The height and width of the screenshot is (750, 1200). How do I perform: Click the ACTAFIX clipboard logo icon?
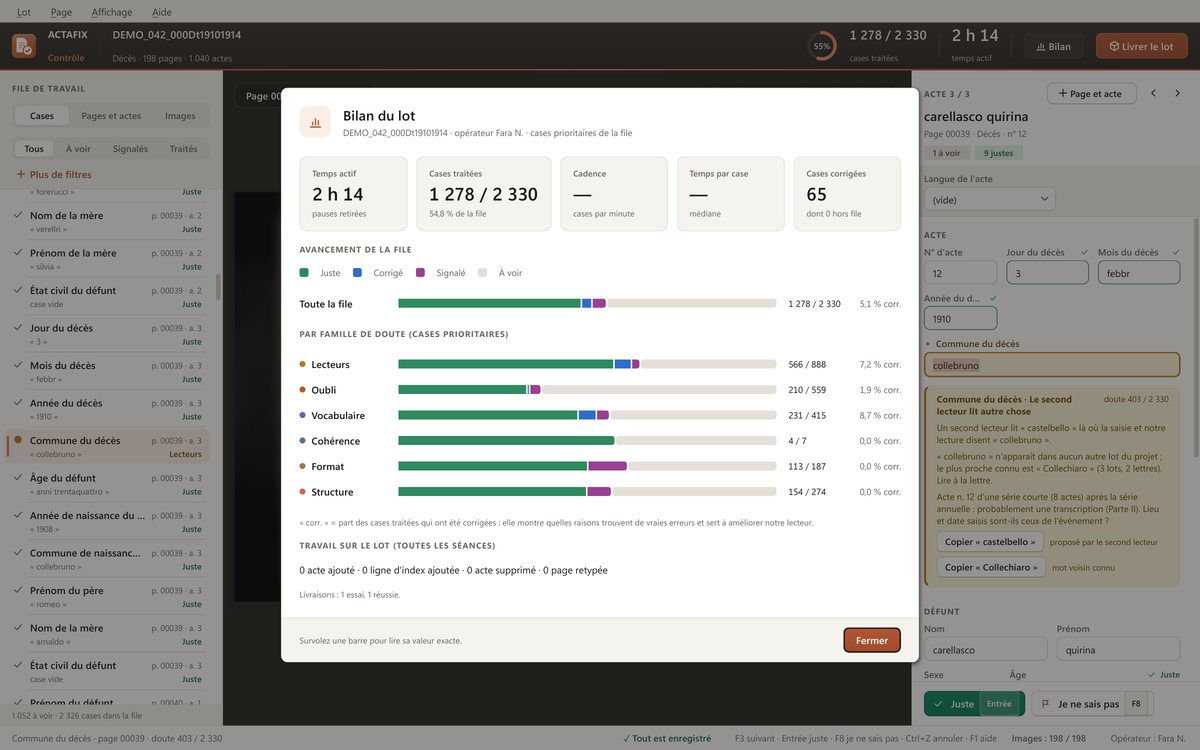24,46
